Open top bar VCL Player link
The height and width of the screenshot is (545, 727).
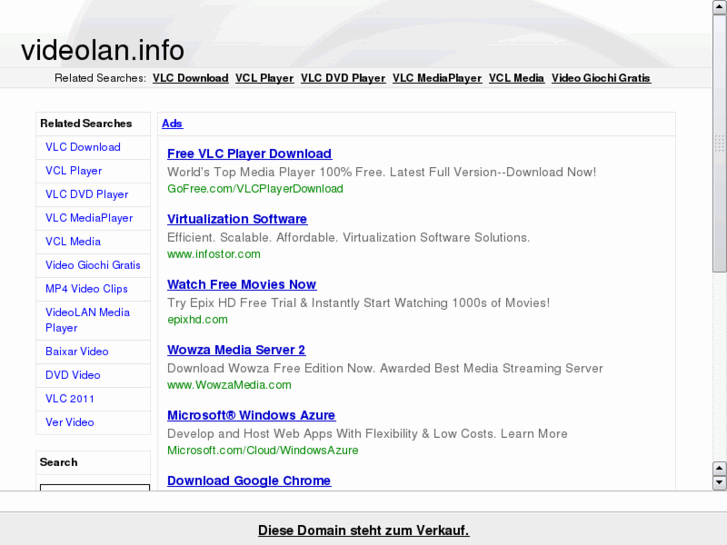(x=264, y=78)
